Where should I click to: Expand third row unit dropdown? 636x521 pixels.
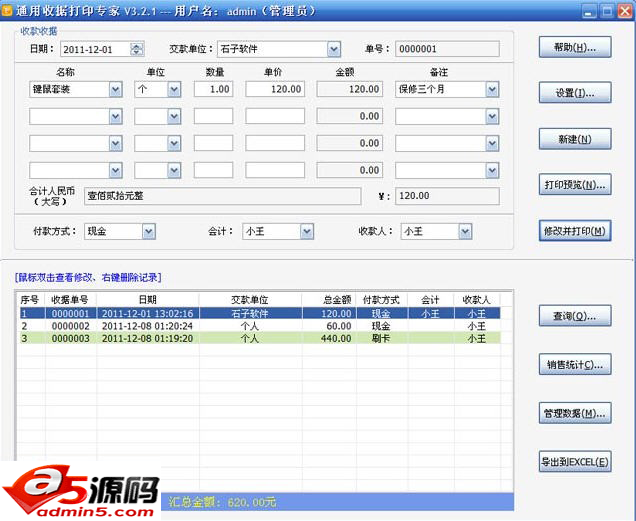[174, 143]
